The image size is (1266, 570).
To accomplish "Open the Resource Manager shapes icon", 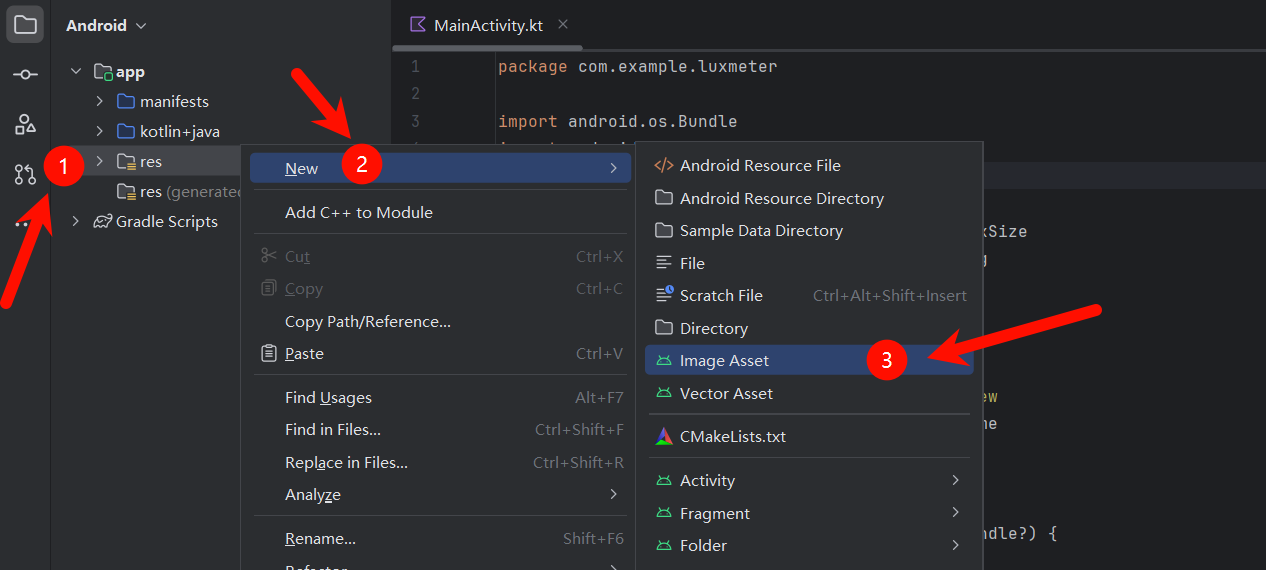I will tap(25, 124).
